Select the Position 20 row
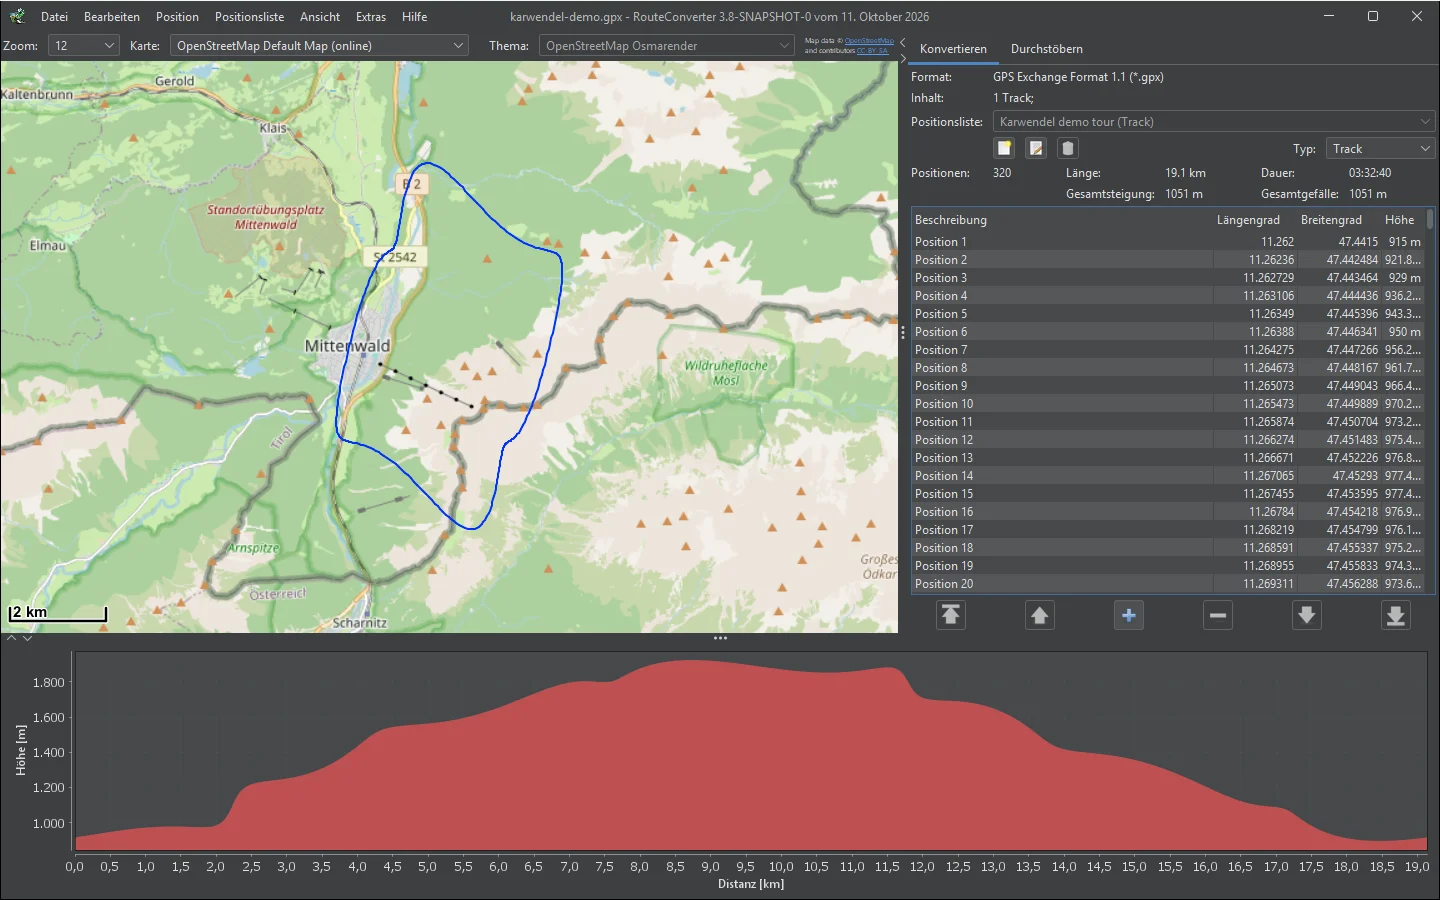Viewport: 1440px width, 900px height. [x=1167, y=584]
